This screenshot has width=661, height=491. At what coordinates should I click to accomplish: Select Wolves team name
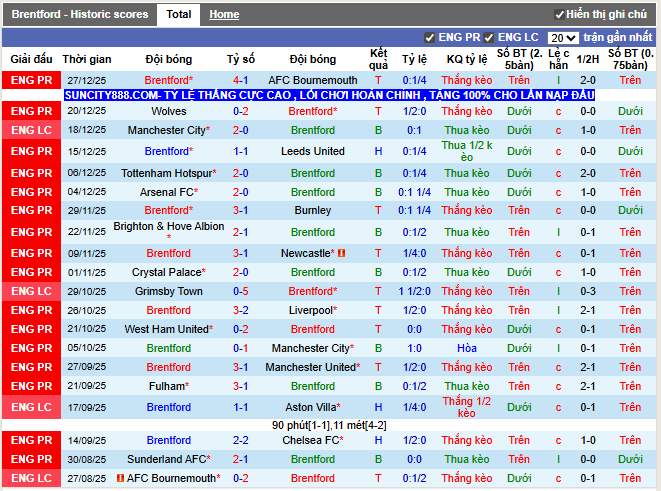pos(169,111)
